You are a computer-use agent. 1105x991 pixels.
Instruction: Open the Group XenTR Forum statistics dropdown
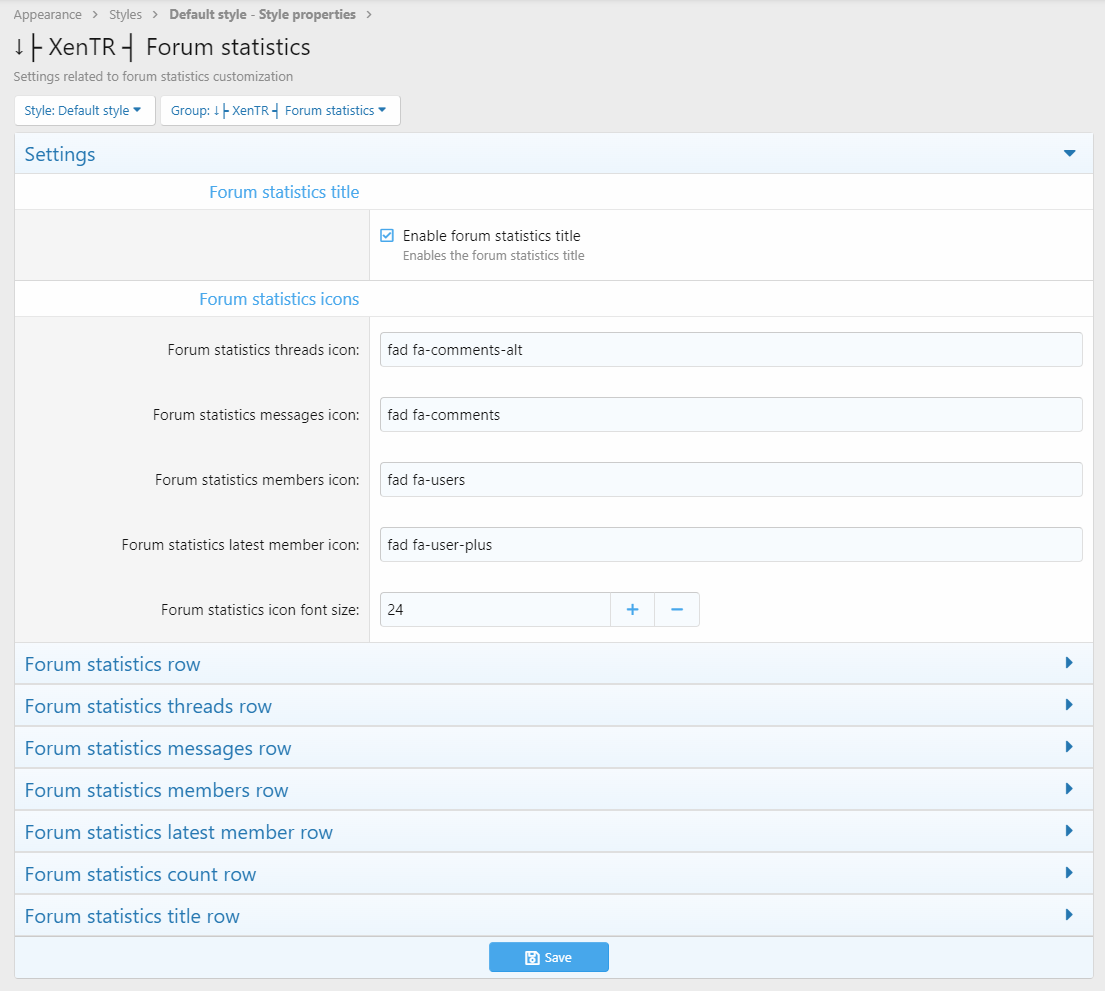click(279, 111)
